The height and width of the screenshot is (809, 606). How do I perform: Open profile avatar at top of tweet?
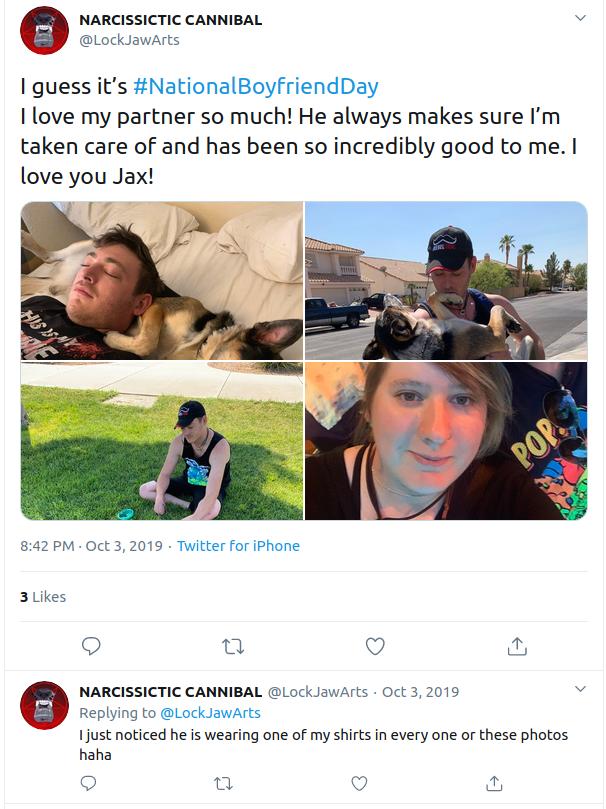click(44, 30)
